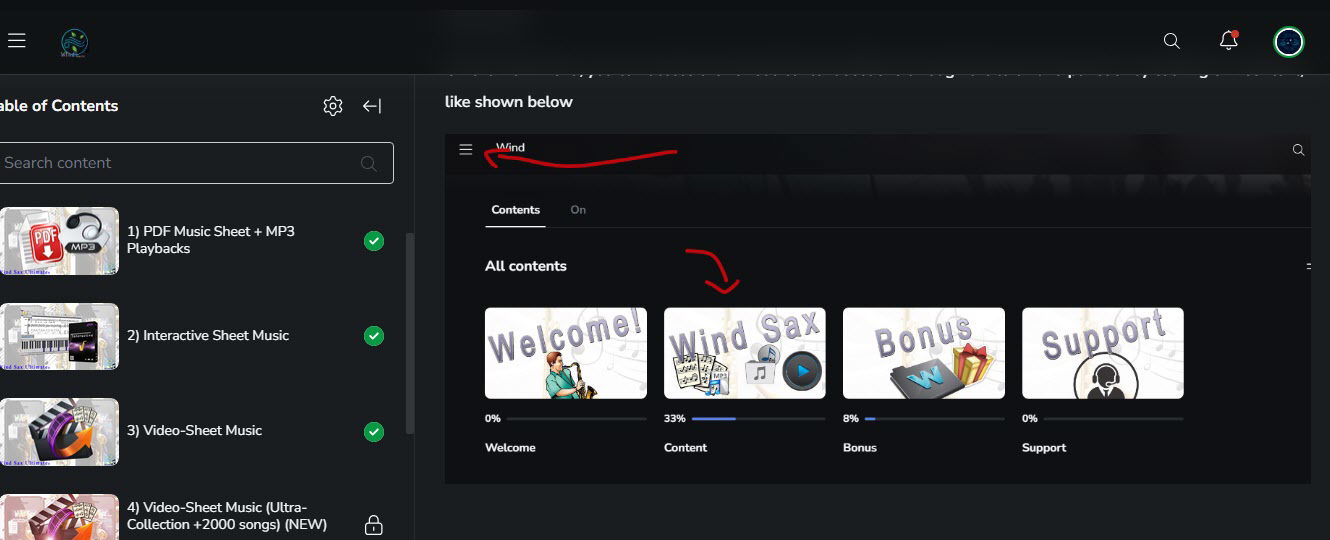Image resolution: width=1330 pixels, height=540 pixels.
Task: Open search using top-right magnifier icon
Action: [x=1172, y=41]
